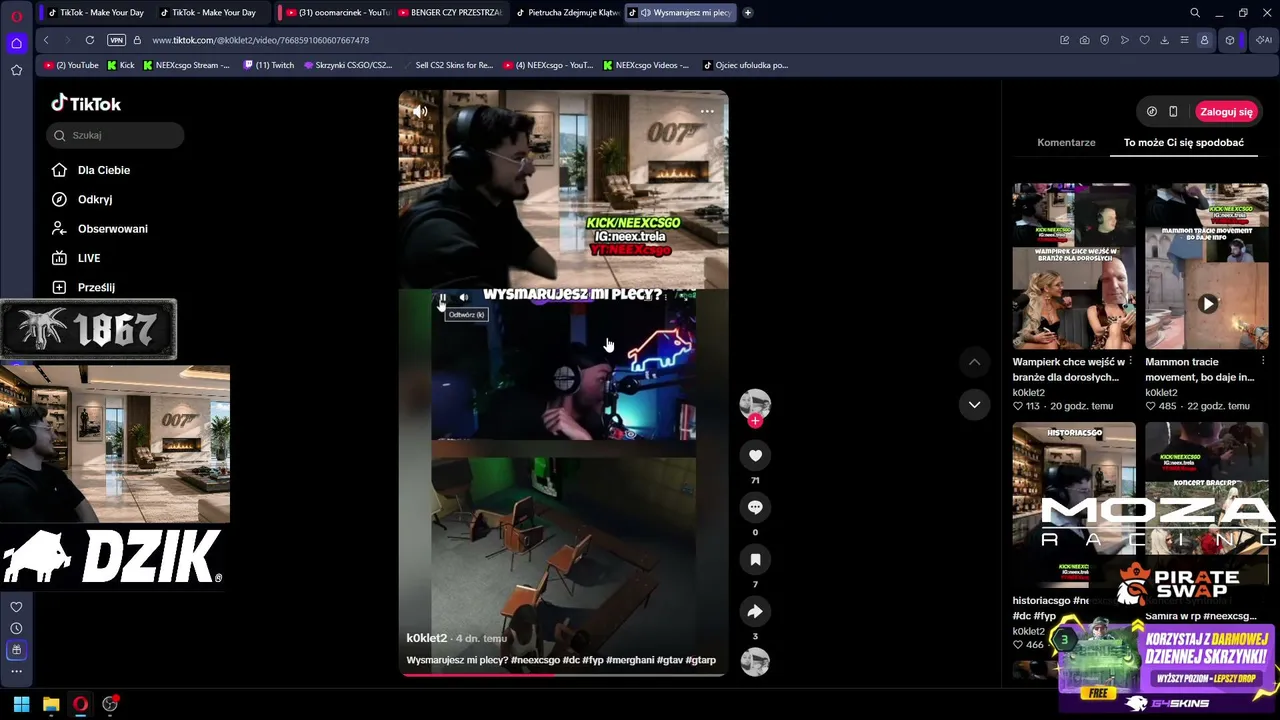Toggle the Opera VPN badge
The width and height of the screenshot is (1280, 720).
coord(116,40)
